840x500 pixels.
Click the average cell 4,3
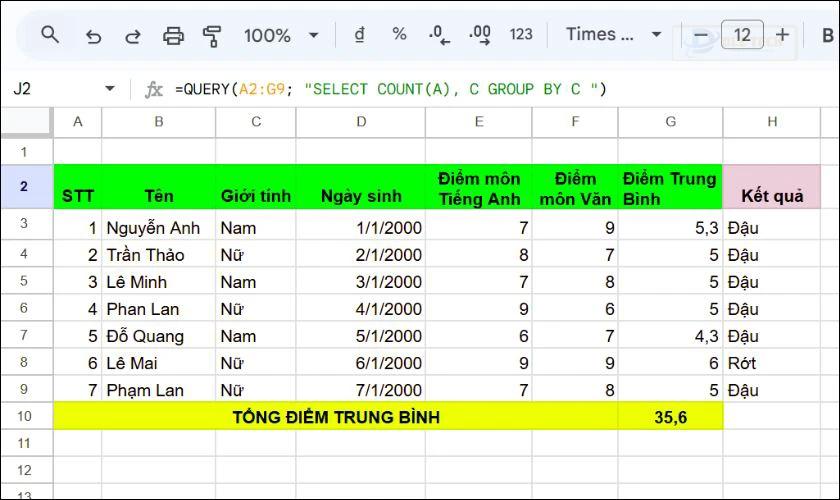pos(671,336)
